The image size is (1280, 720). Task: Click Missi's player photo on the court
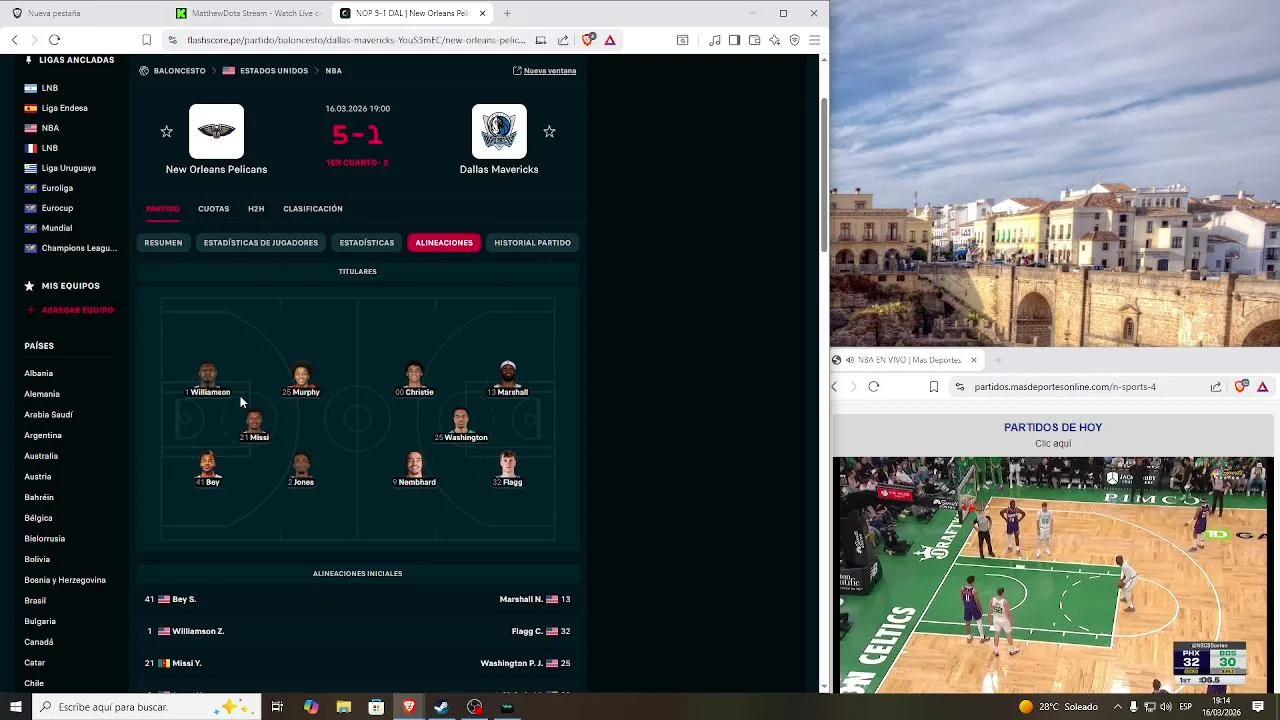(255, 419)
